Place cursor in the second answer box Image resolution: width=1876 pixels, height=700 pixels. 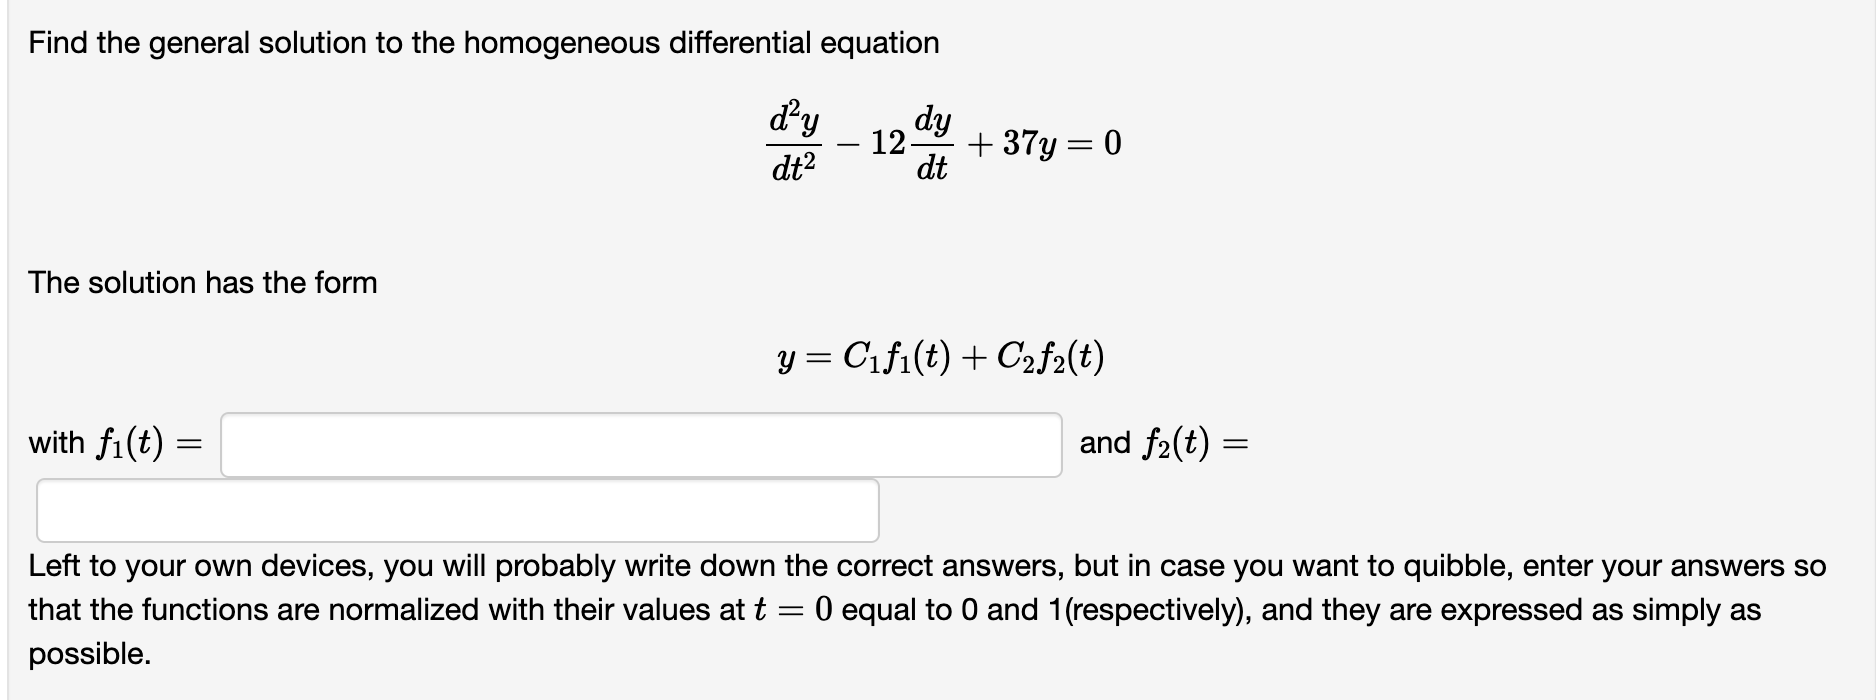[x=456, y=512]
